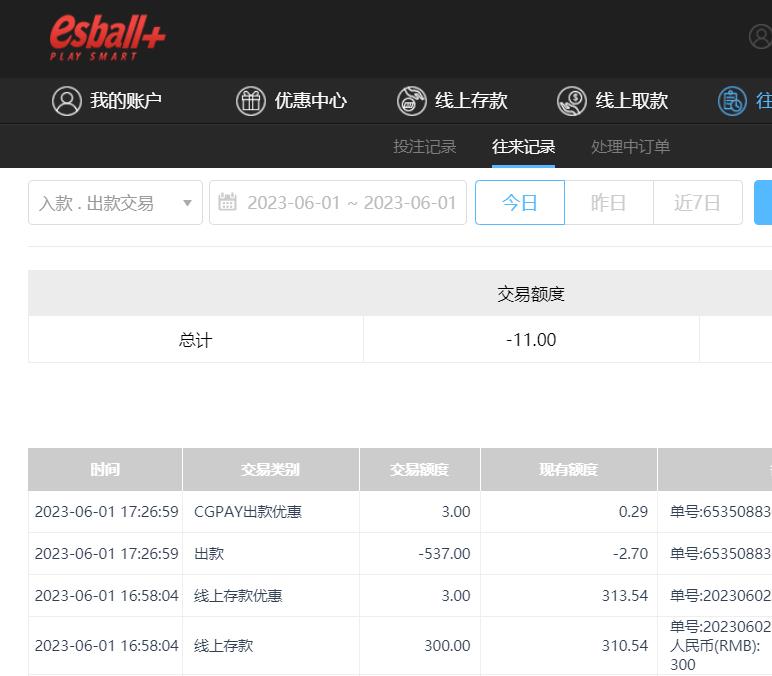Viewport: 772px width, 676px height.
Task: Click the 我的账户 person icon
Action: point(66,101)
